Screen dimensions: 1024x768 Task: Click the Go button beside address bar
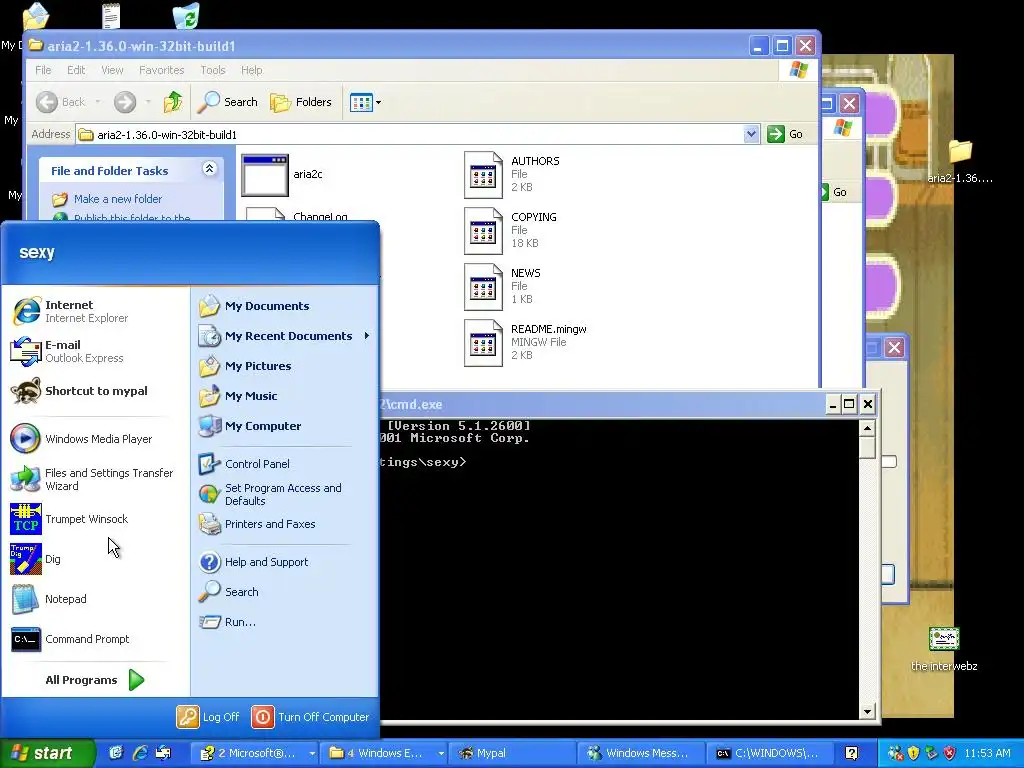pyautogui.click(x=786, y=134)
